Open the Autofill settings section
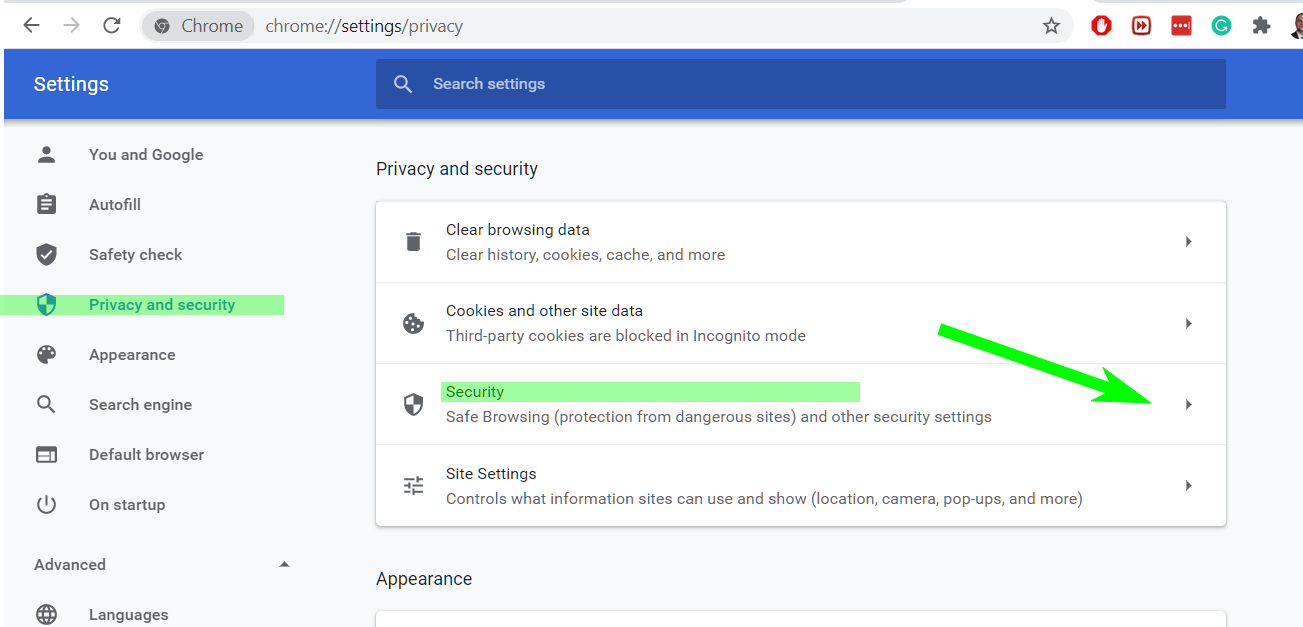This screenshot has width=1303, height=627. point(115,204)
